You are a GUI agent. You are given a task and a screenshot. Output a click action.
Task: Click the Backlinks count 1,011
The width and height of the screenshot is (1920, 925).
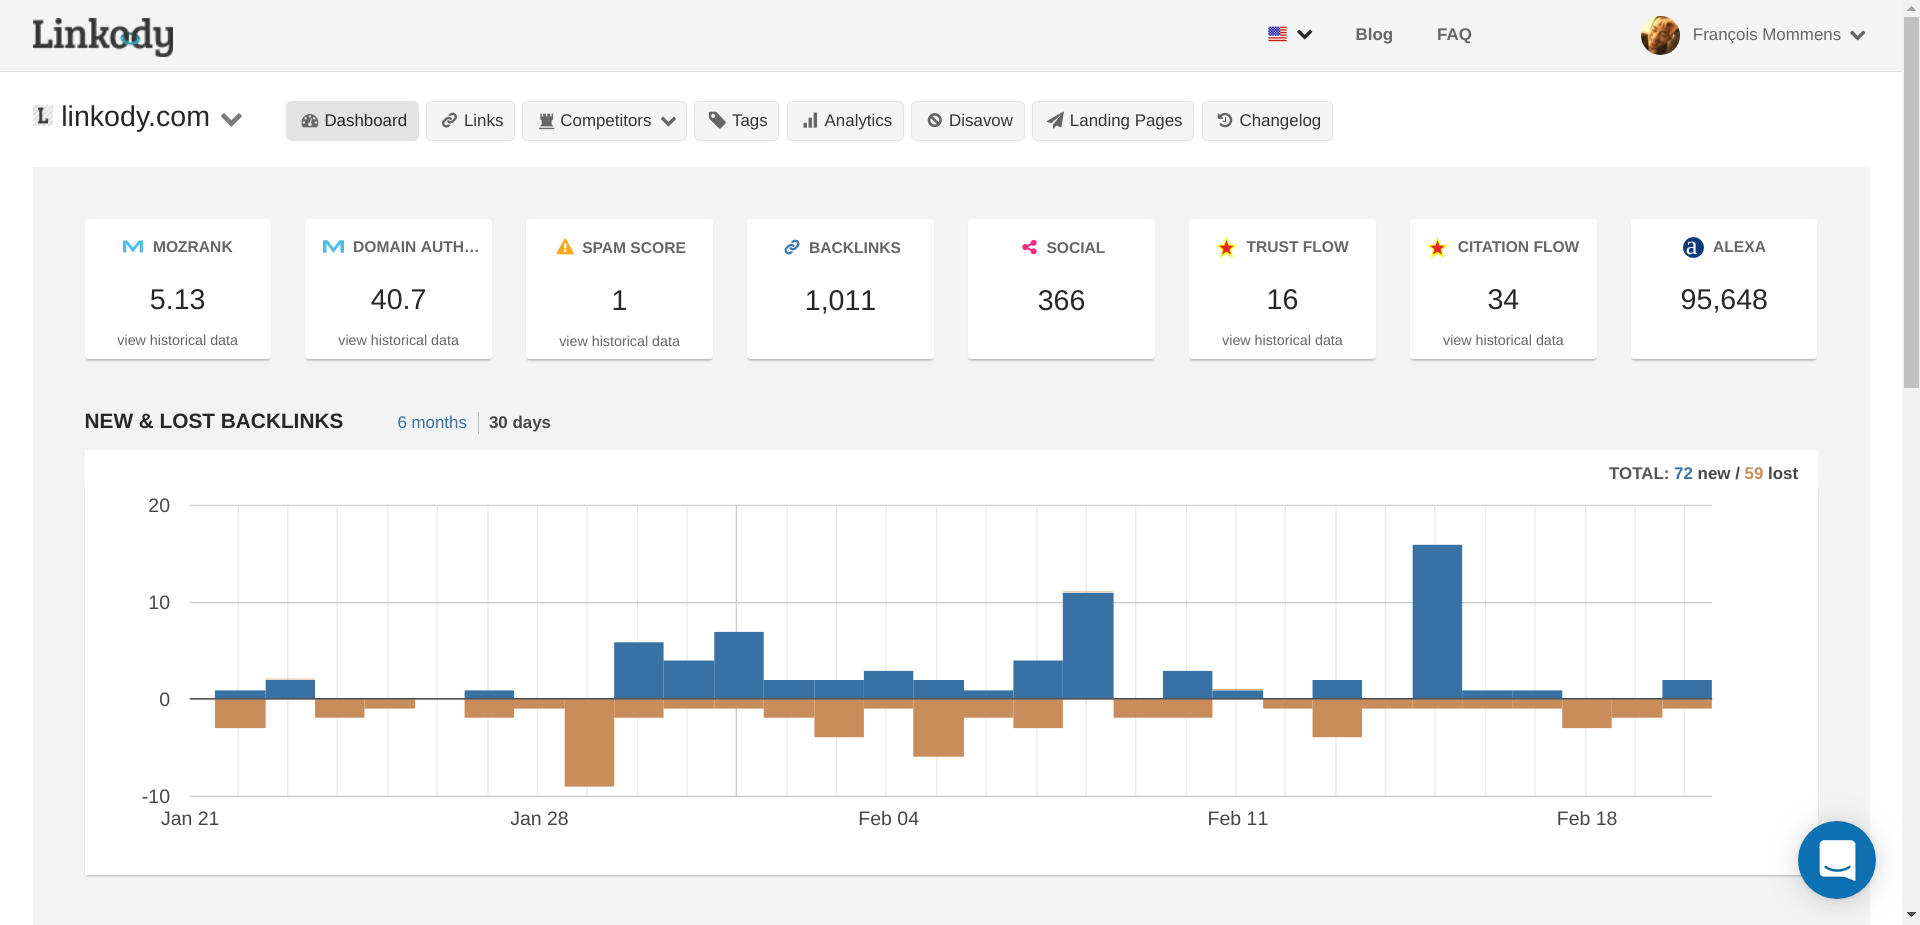840,300
